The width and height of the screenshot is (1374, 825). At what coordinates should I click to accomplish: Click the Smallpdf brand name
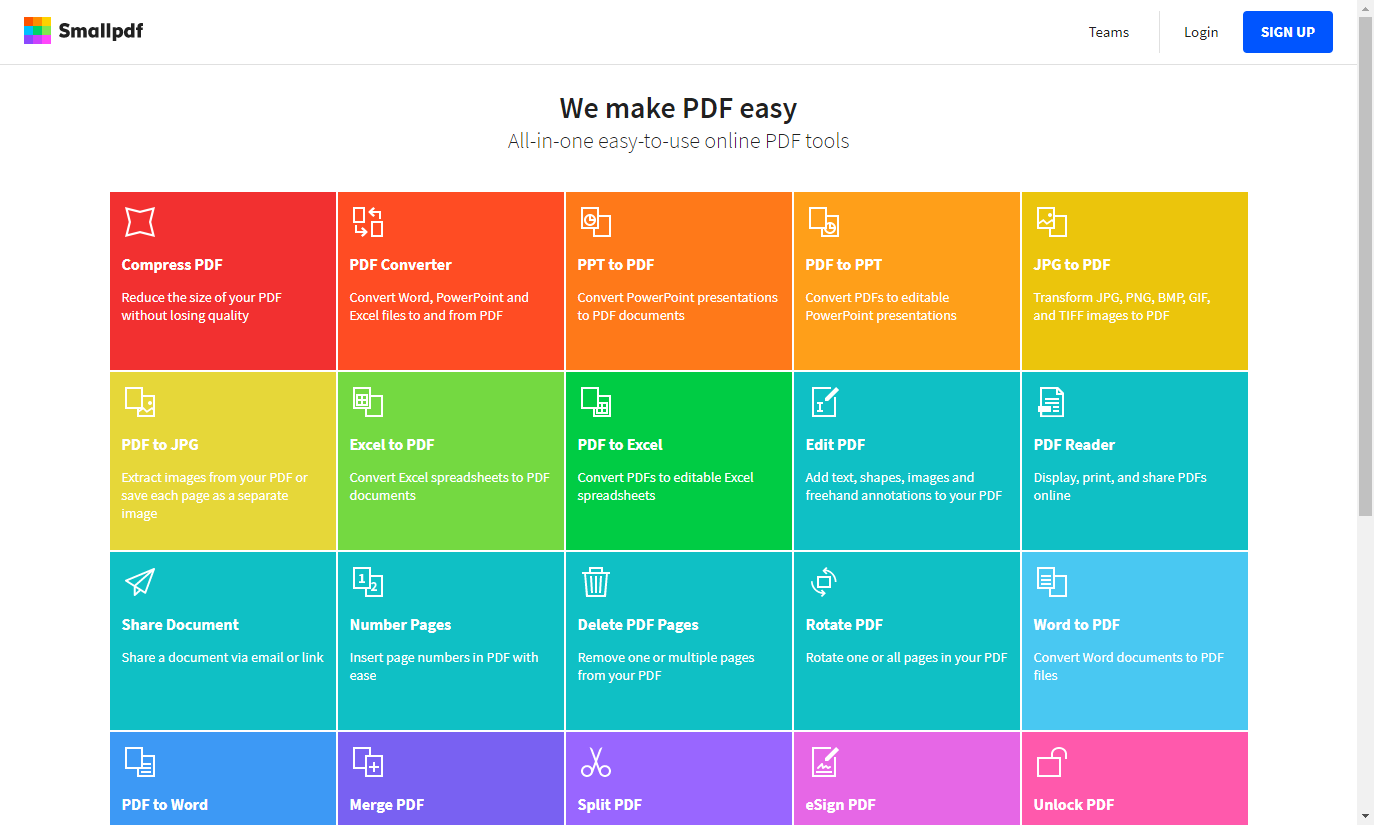pos(100,31)
